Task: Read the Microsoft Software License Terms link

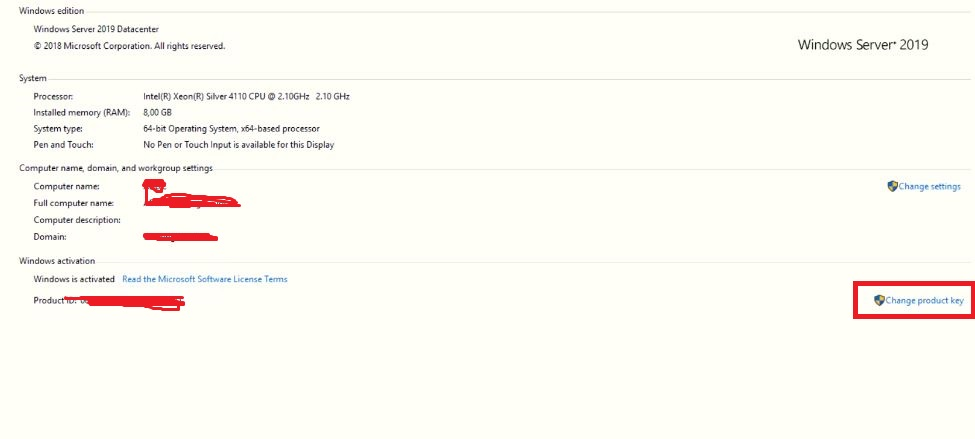Action: click(x=205, y=279)
